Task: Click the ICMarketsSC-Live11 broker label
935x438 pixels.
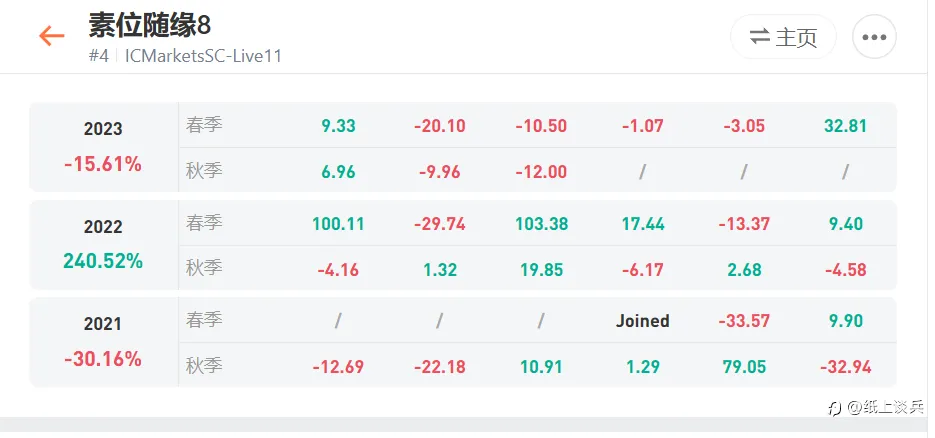Action: pyautogui.click(x=203, y=56)
